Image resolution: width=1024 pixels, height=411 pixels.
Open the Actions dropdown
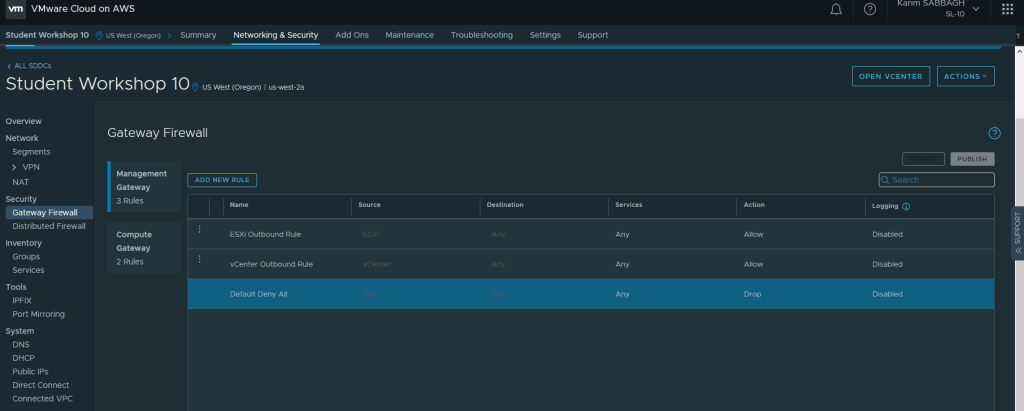[x=966, y=76]
